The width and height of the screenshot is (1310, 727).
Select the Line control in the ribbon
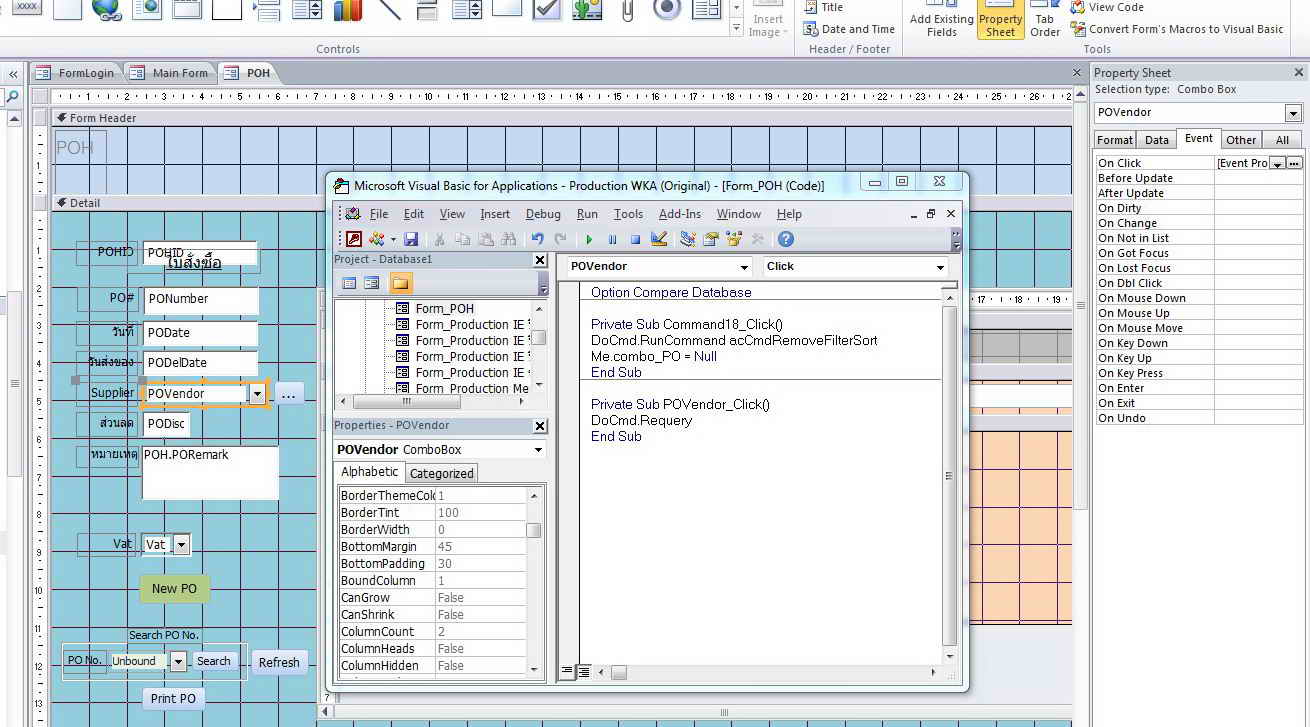[x=389, y=10]
